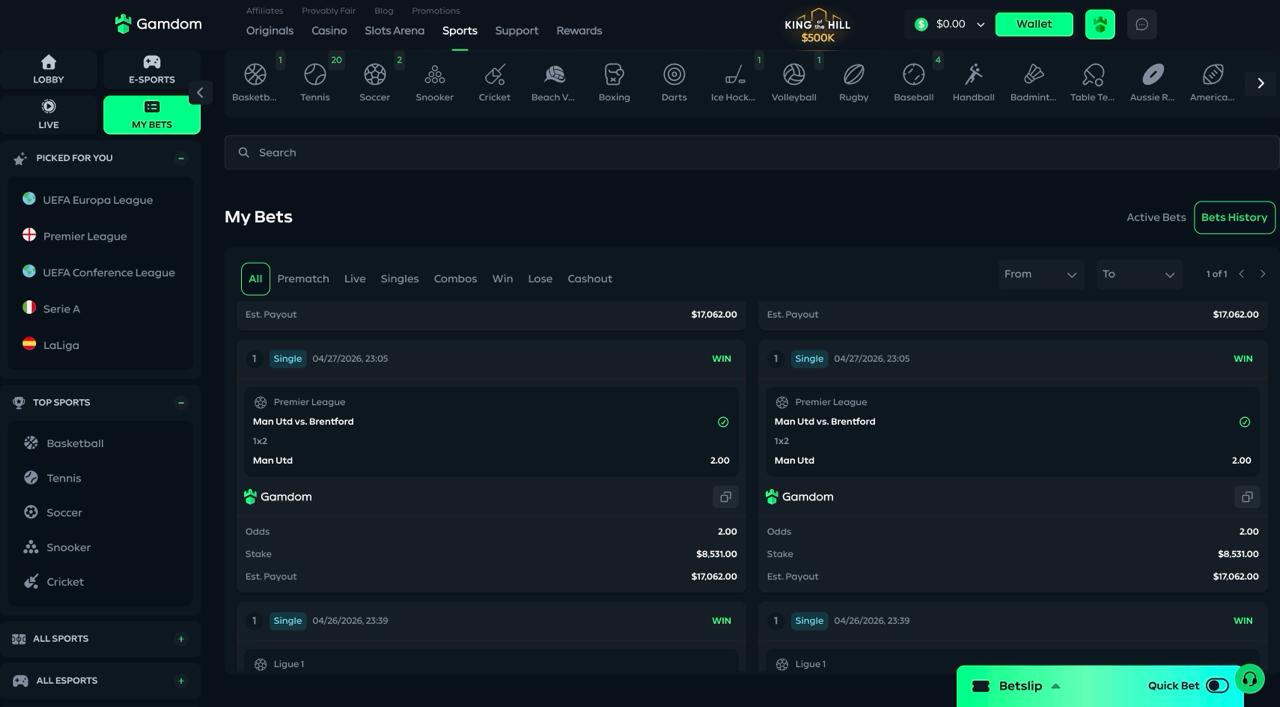The width and height of the screenshot is (1280, 707).
Task: Select the Table Tennis icon in carousel
Action: [x=1092, y=82]
